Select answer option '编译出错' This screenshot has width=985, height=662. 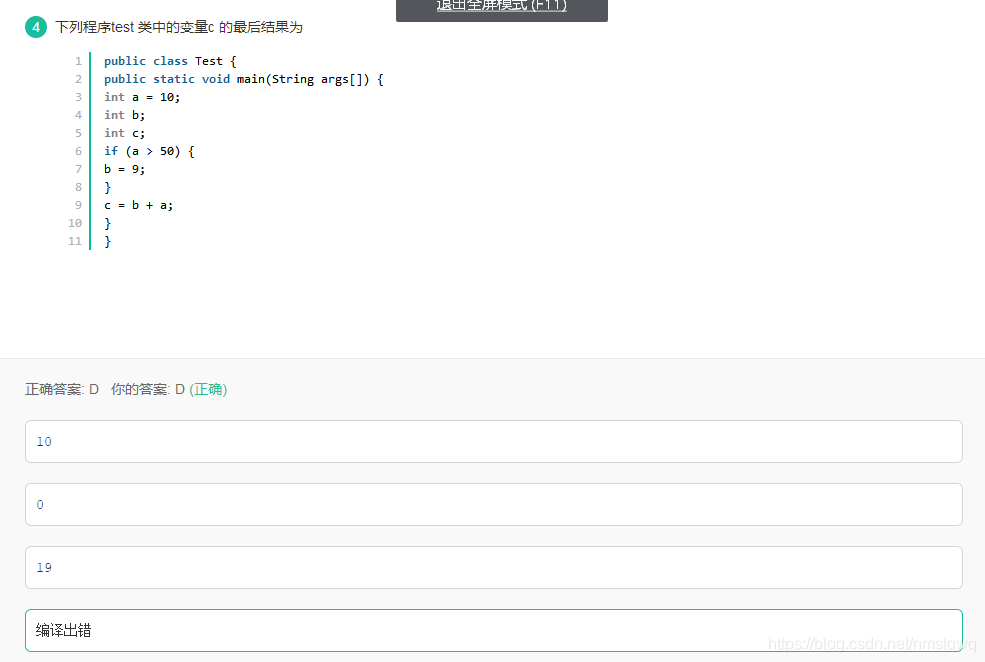coord(494,630)
